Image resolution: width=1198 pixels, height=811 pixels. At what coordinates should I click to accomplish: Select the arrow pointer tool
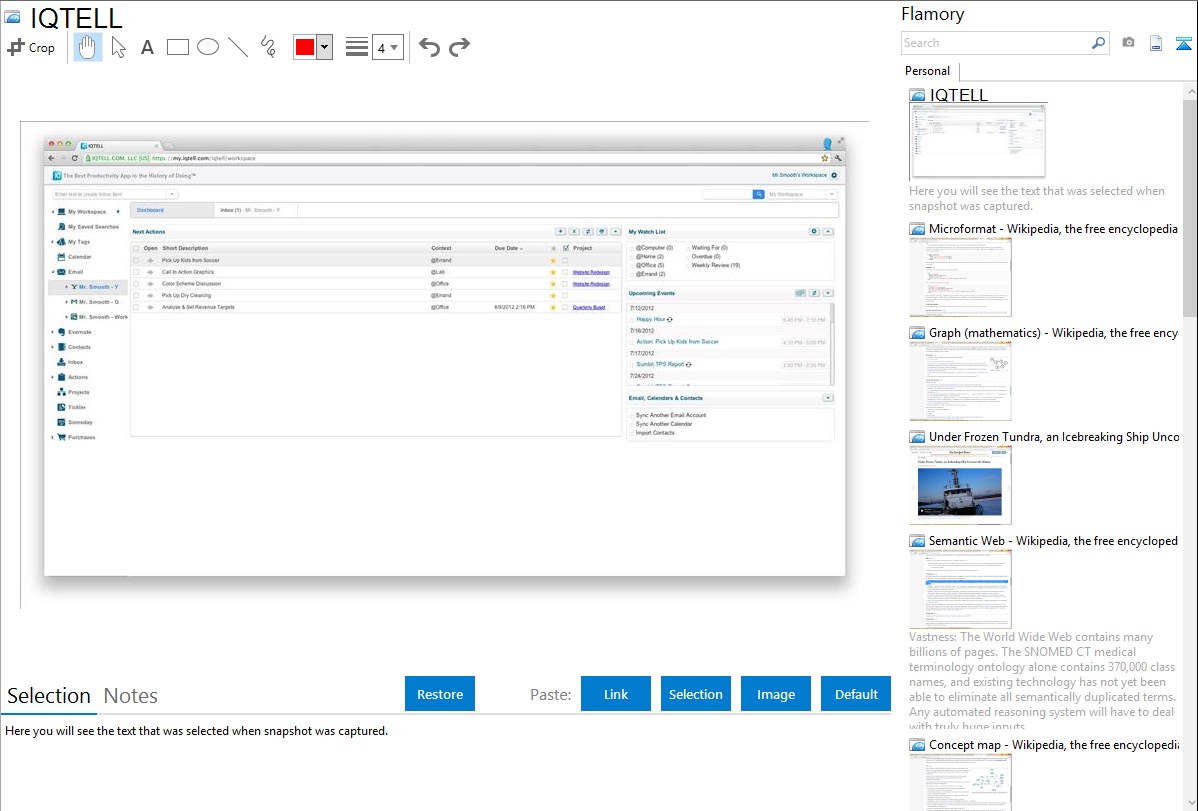pos(118,47)
